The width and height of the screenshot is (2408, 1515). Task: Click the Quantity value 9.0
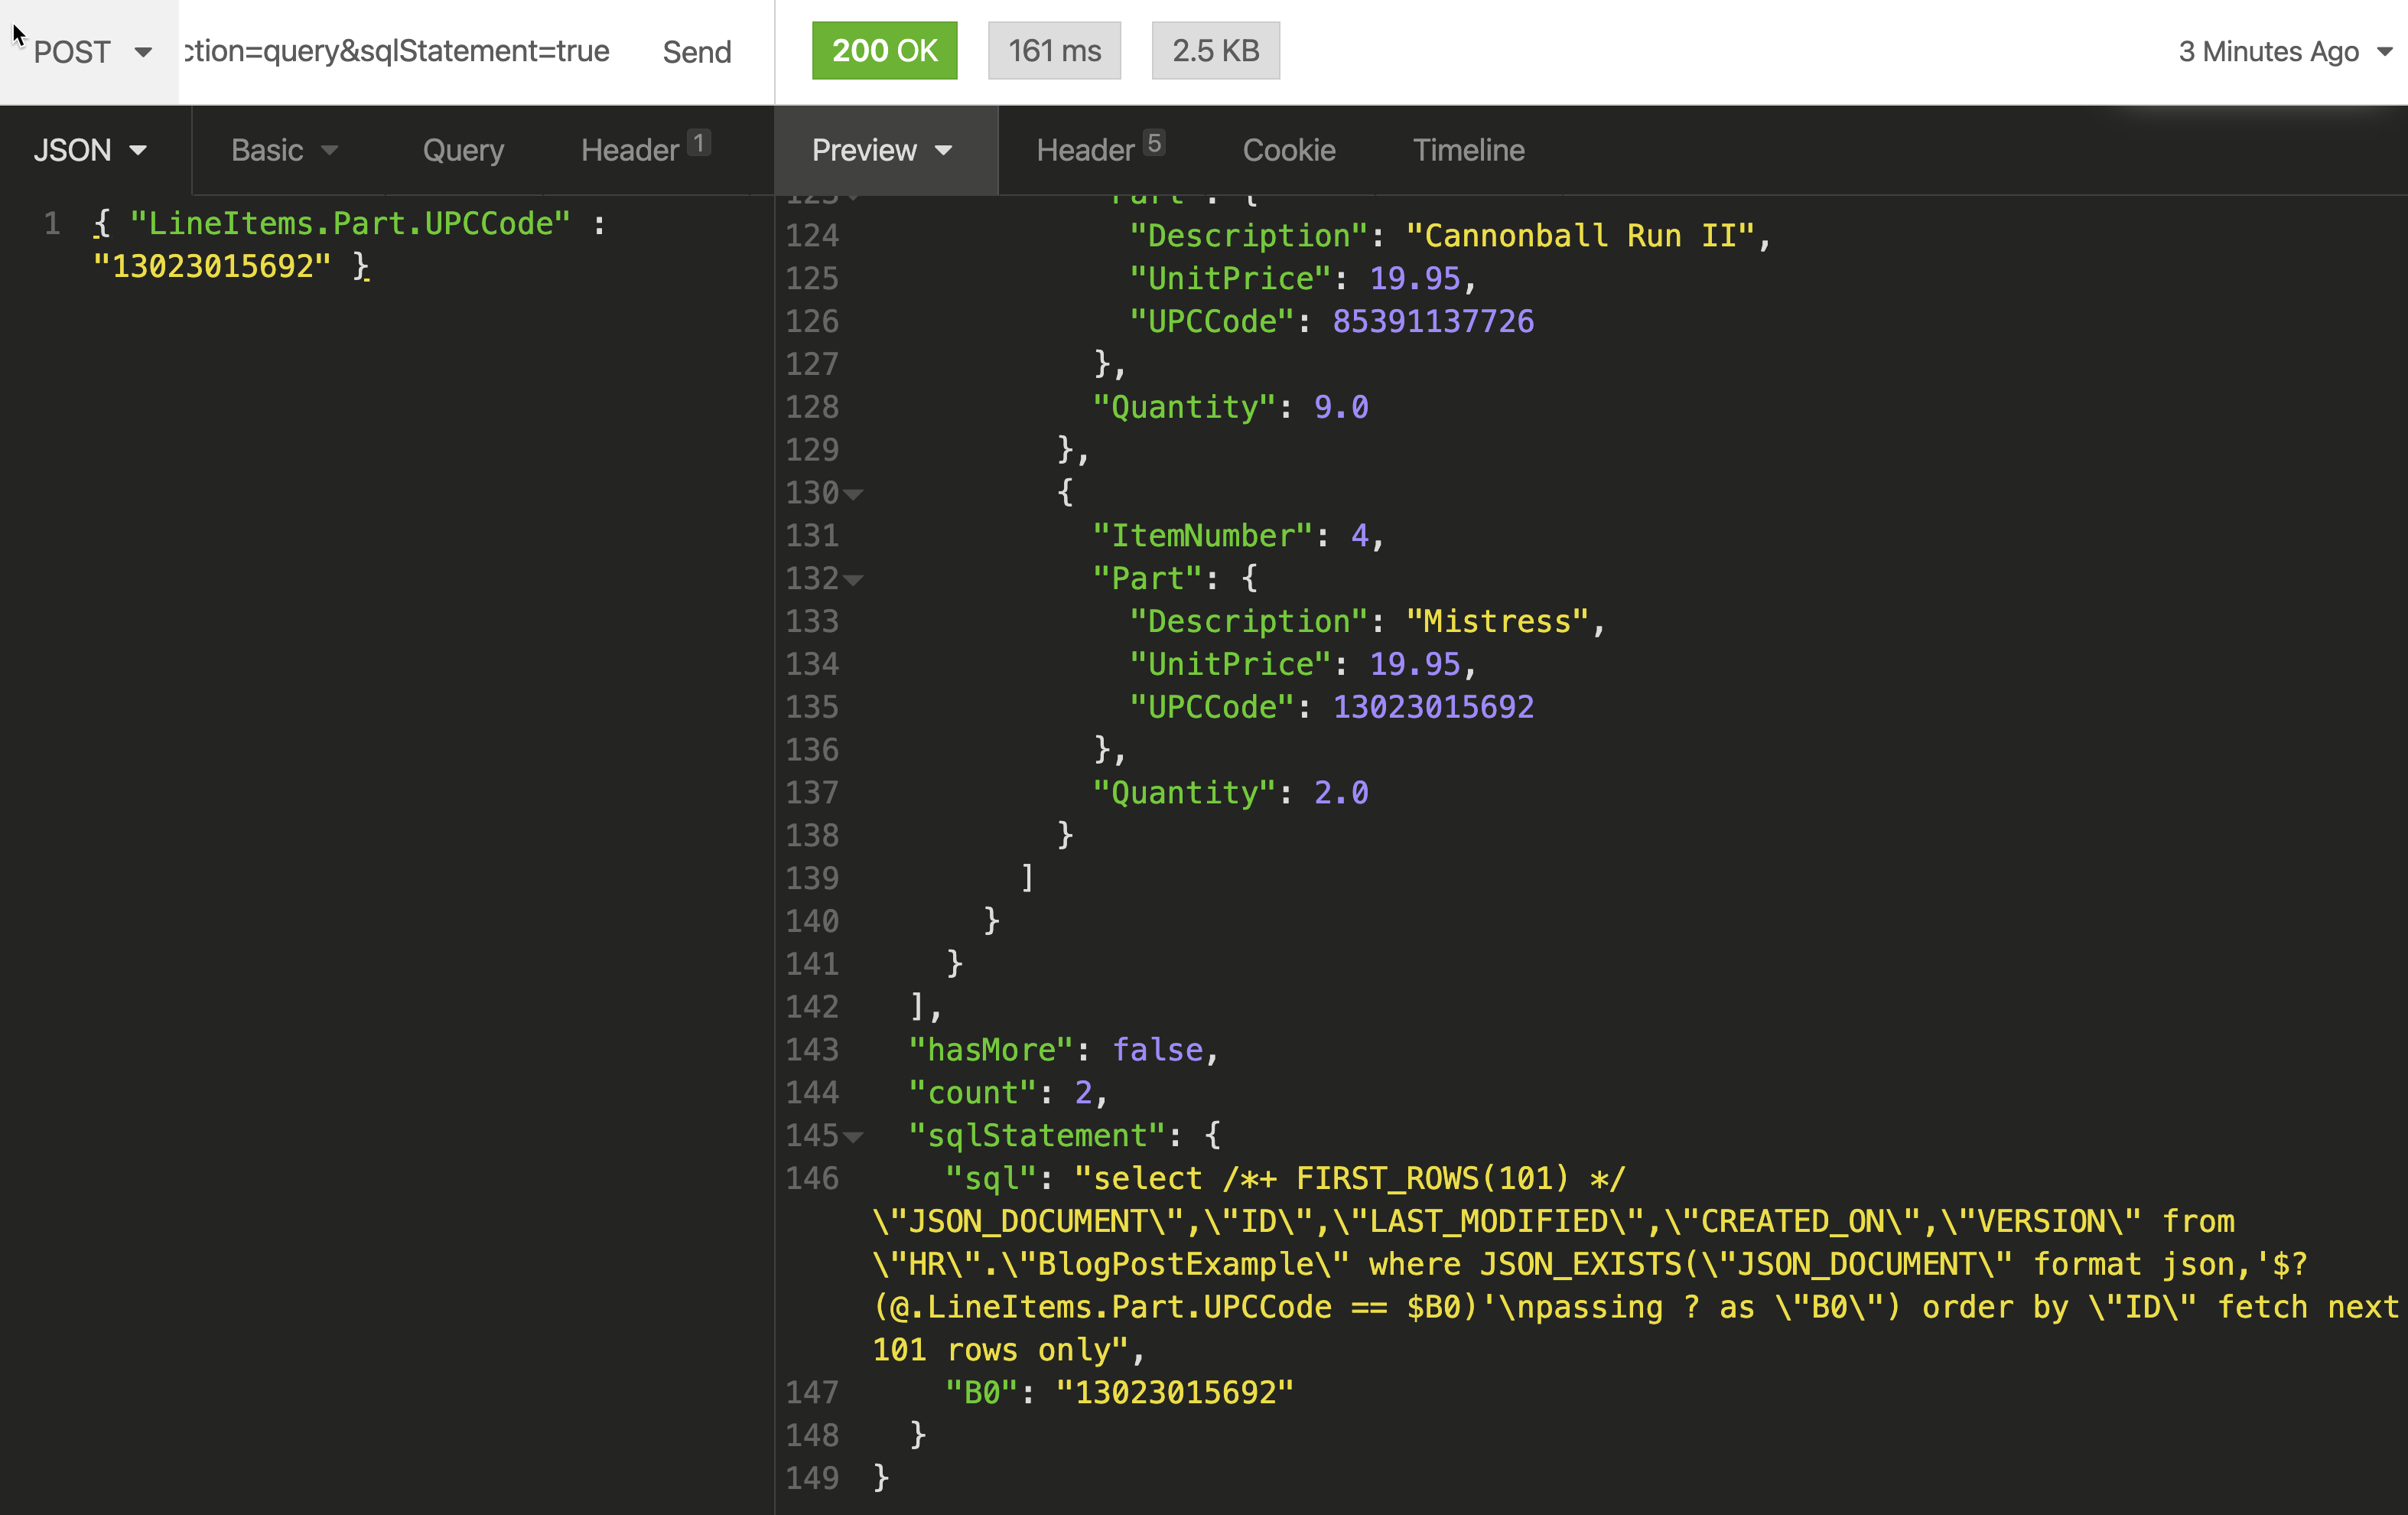tap(1341, 408)
